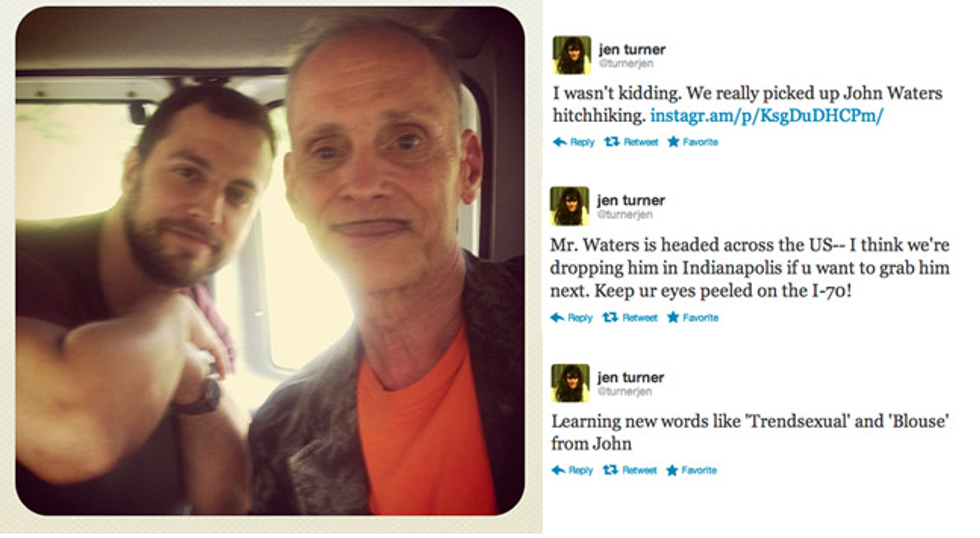The width and height of the screenshot is (980, 538).
Task: Click Reply arrow icon on first tweet
Action: pyautogui.click(x=559, y=142)
